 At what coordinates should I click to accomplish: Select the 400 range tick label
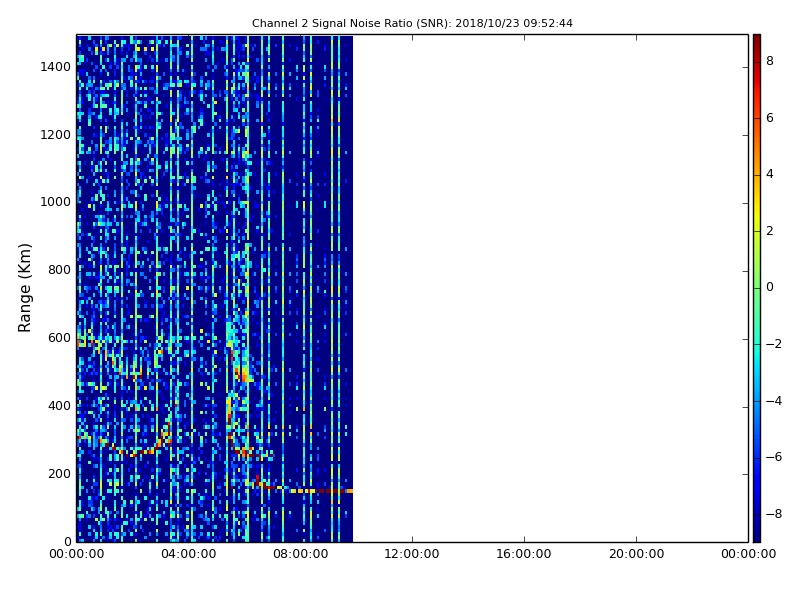coord(59,406)
